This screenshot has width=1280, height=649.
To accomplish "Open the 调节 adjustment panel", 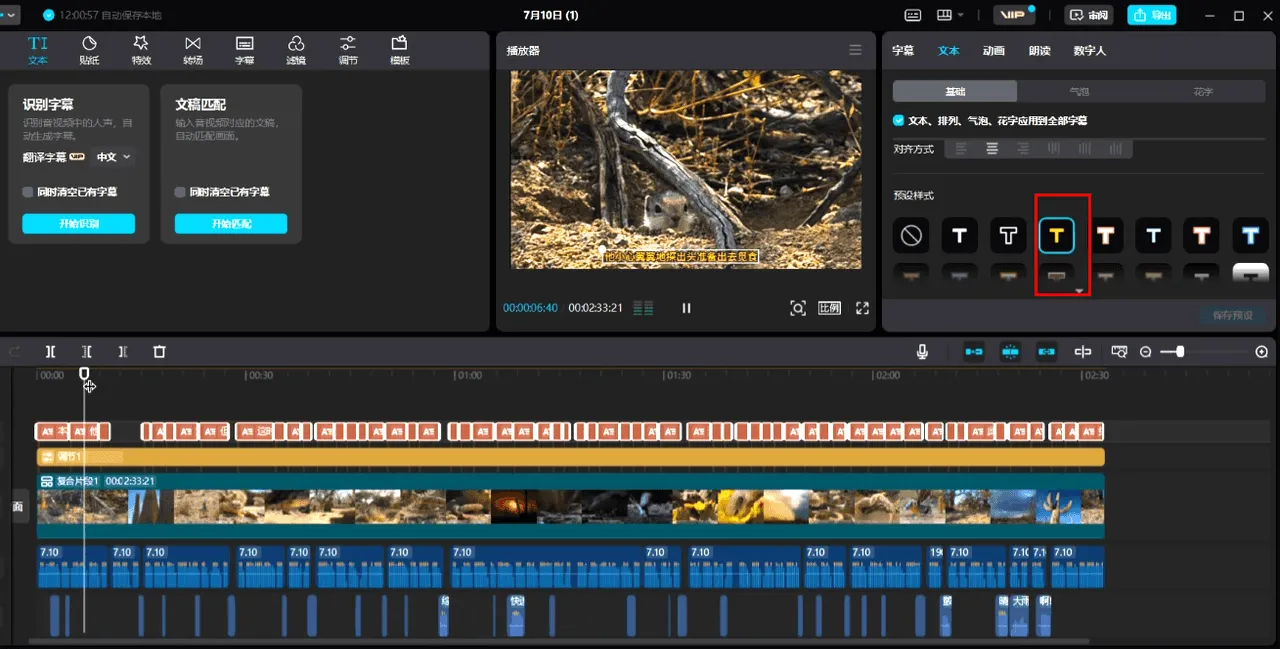I will [348, 49].
